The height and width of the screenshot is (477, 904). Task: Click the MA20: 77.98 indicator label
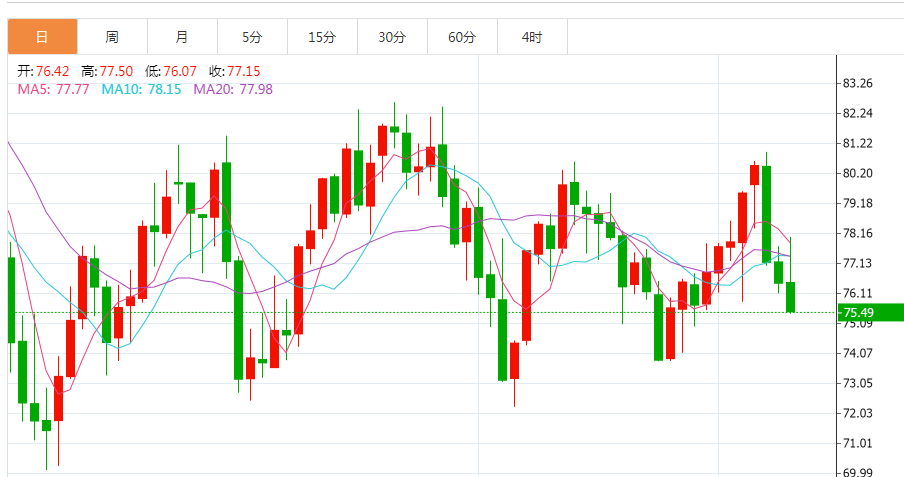click(233, 89)
